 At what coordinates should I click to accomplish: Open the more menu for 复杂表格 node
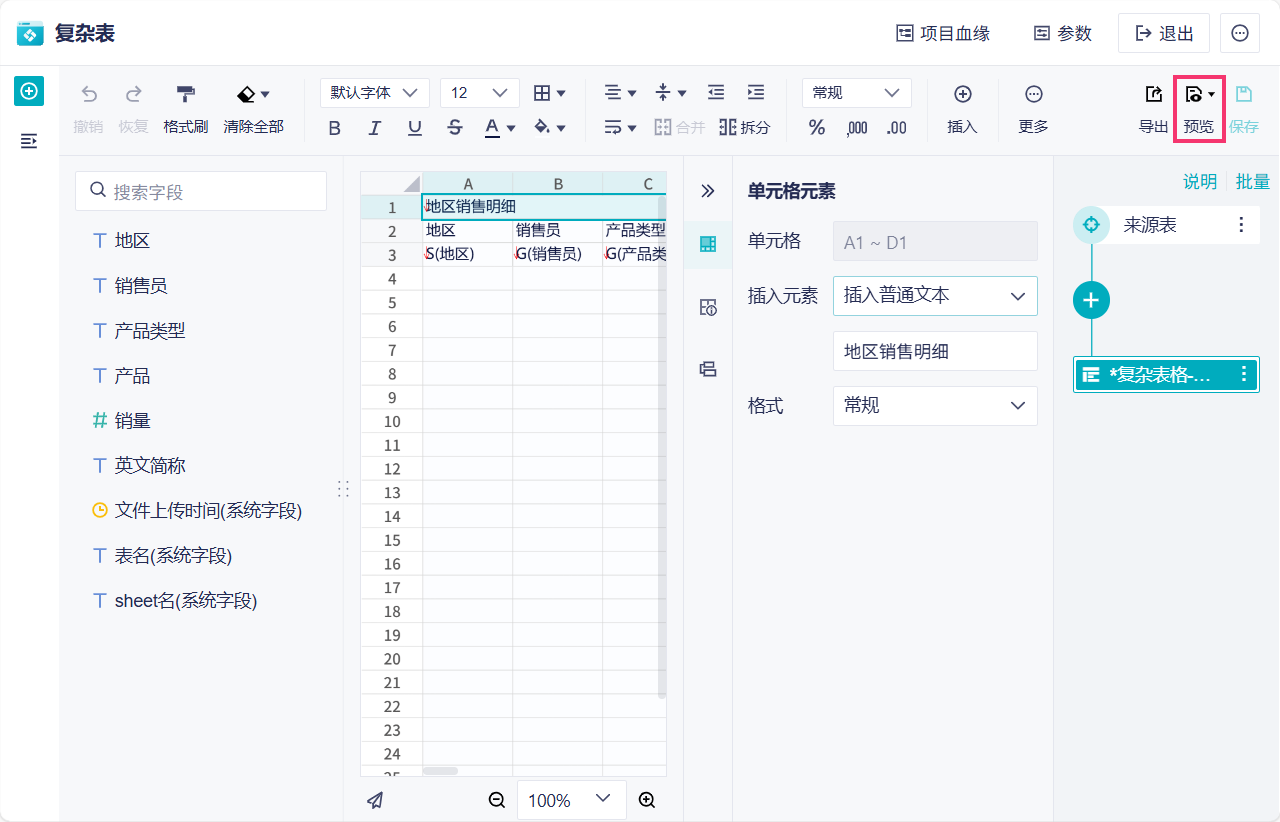pos(1244,374)
